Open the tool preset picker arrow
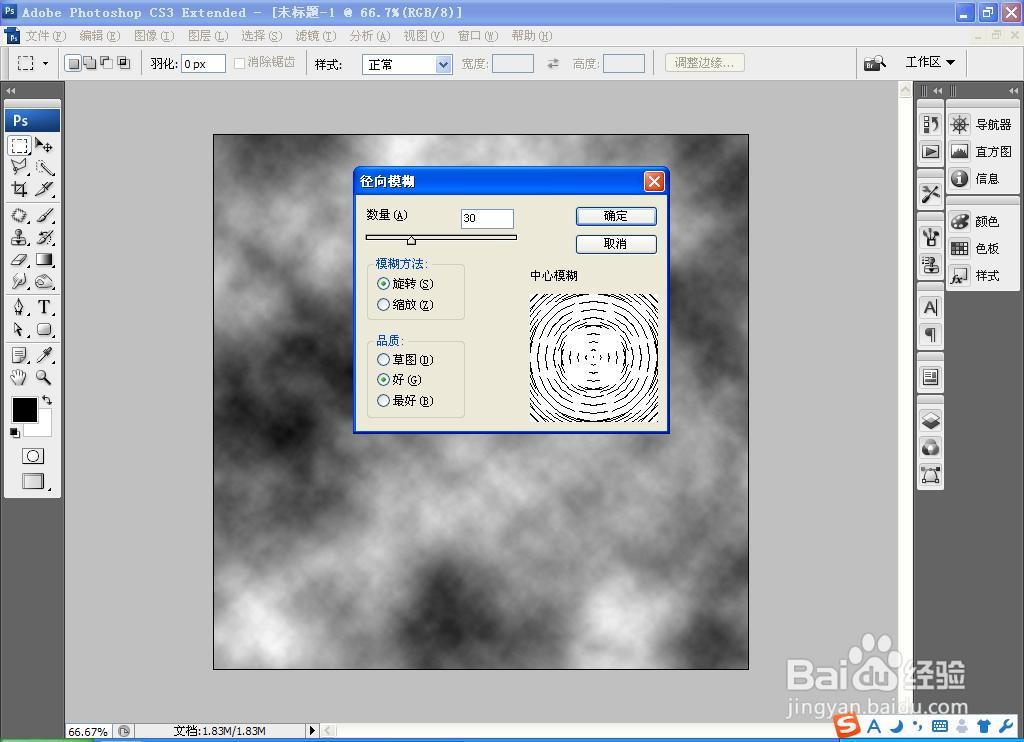1024x742 pixels. pos(45,63)
